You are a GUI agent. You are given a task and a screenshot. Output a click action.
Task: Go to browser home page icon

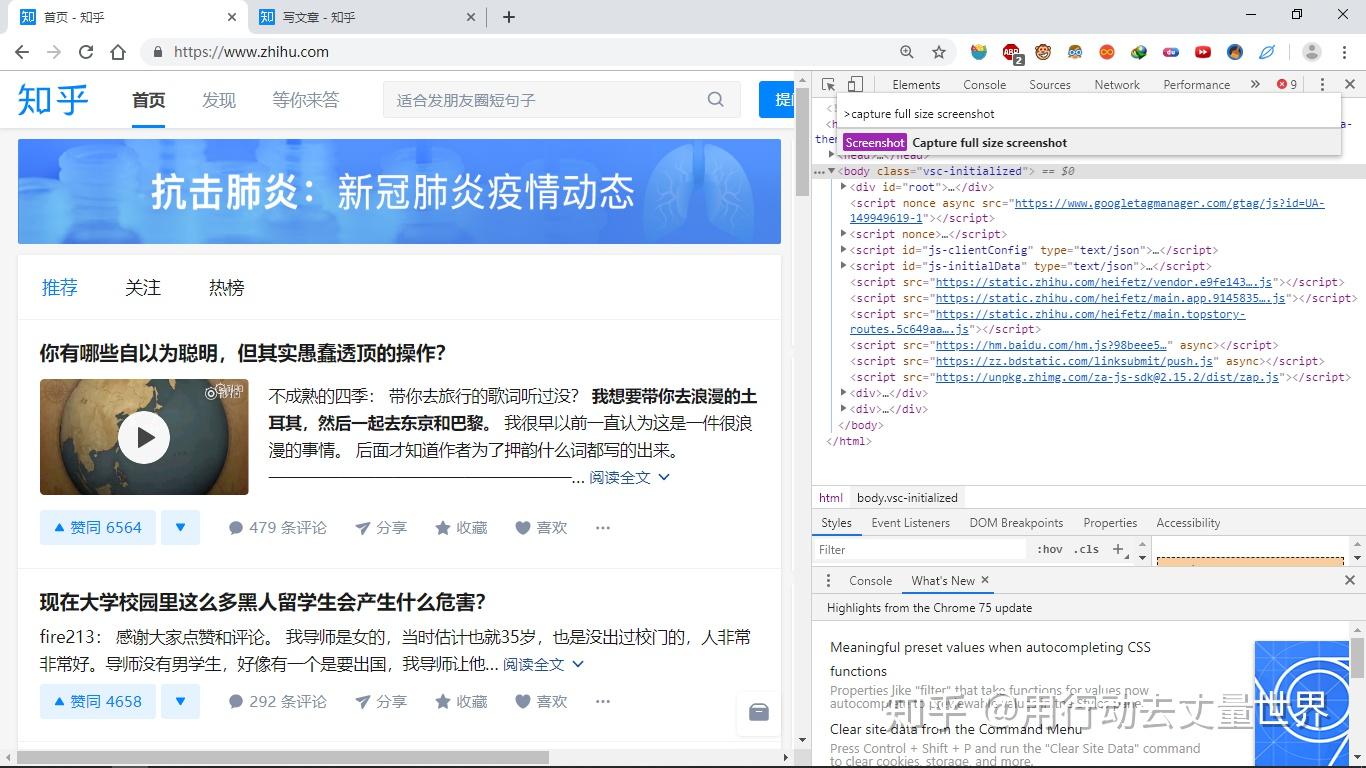[118, 52]
